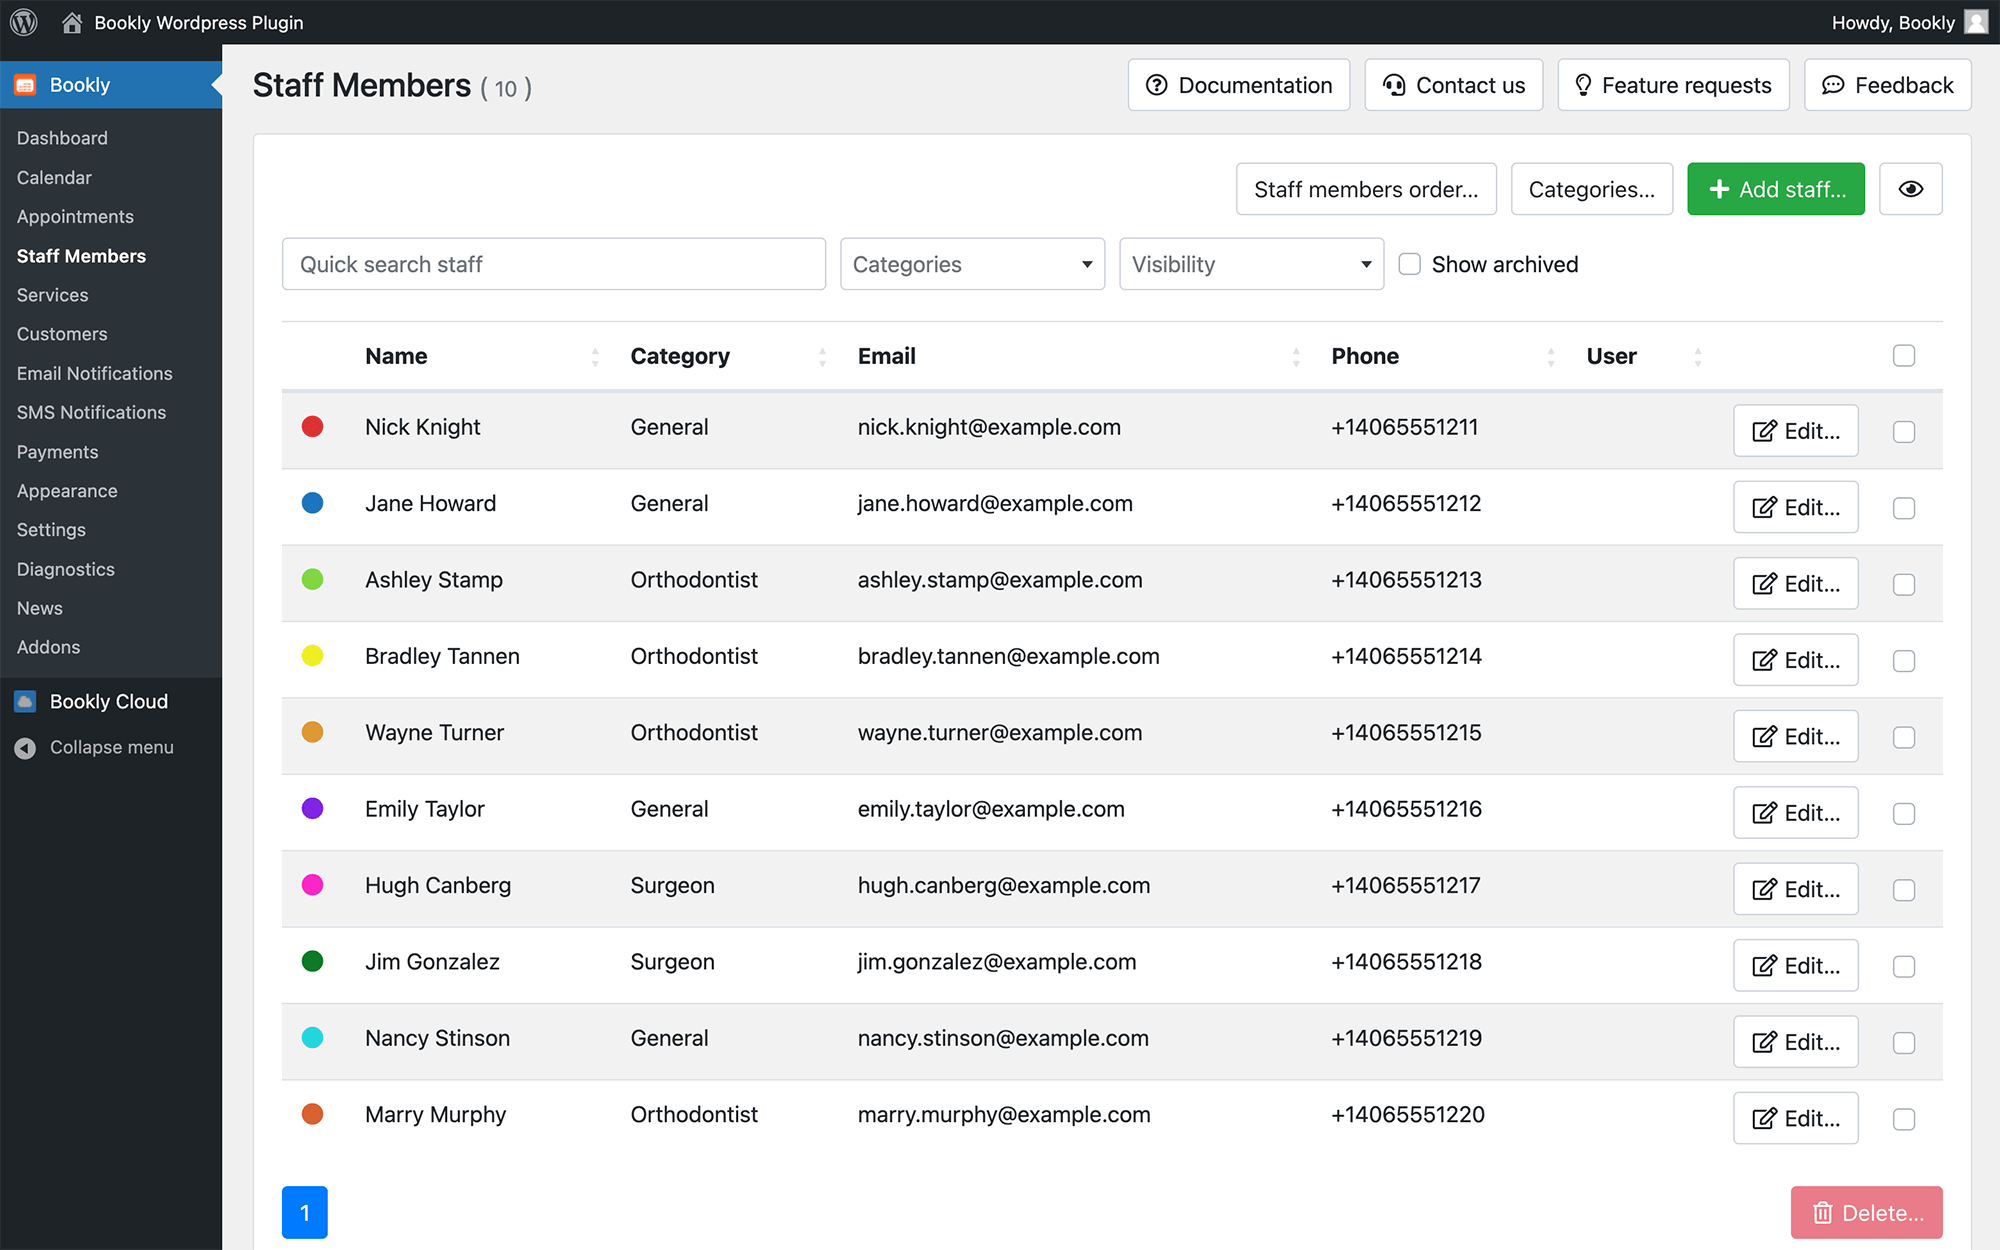Click the Add staff button label
The width and height of the screenshot is (2000, 1250).
click(x=1793, y=189)
